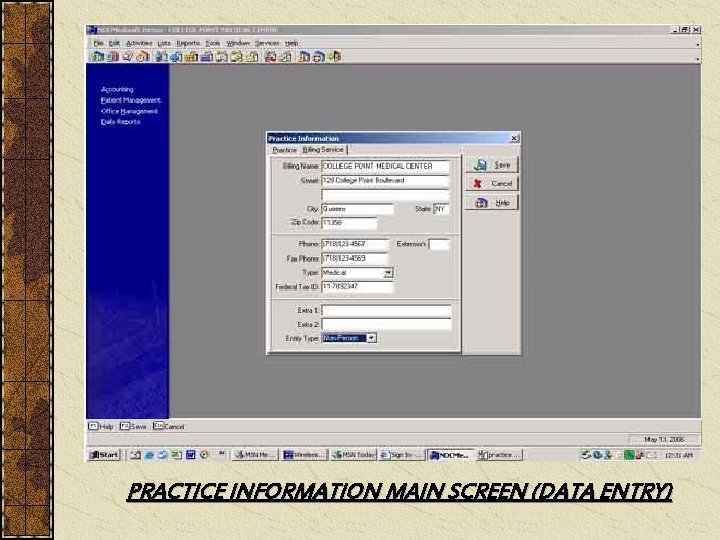
Task: Open Daily Reports in the sidebar
Action: tap(120, 122)
